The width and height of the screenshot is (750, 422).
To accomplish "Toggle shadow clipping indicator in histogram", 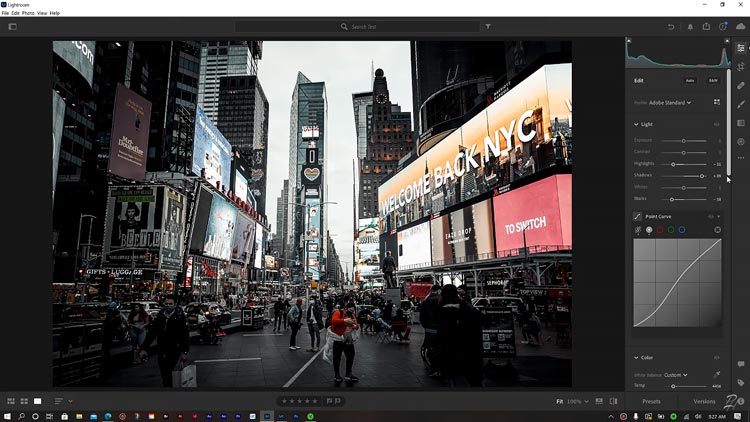I will click(x=629, y=41).
